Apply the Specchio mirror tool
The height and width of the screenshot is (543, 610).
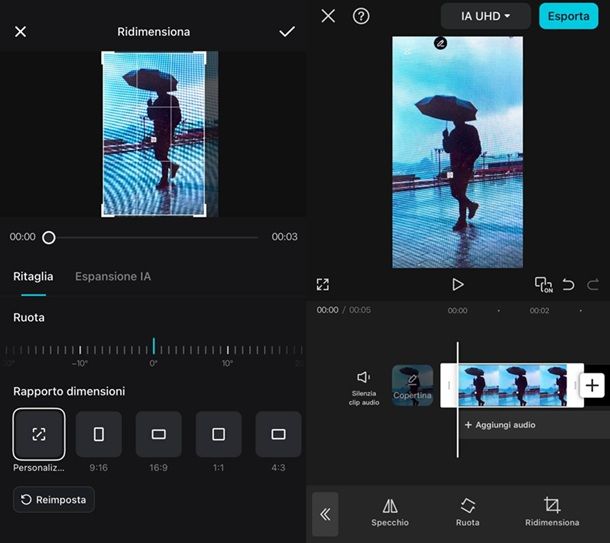(x=390, y=512)
